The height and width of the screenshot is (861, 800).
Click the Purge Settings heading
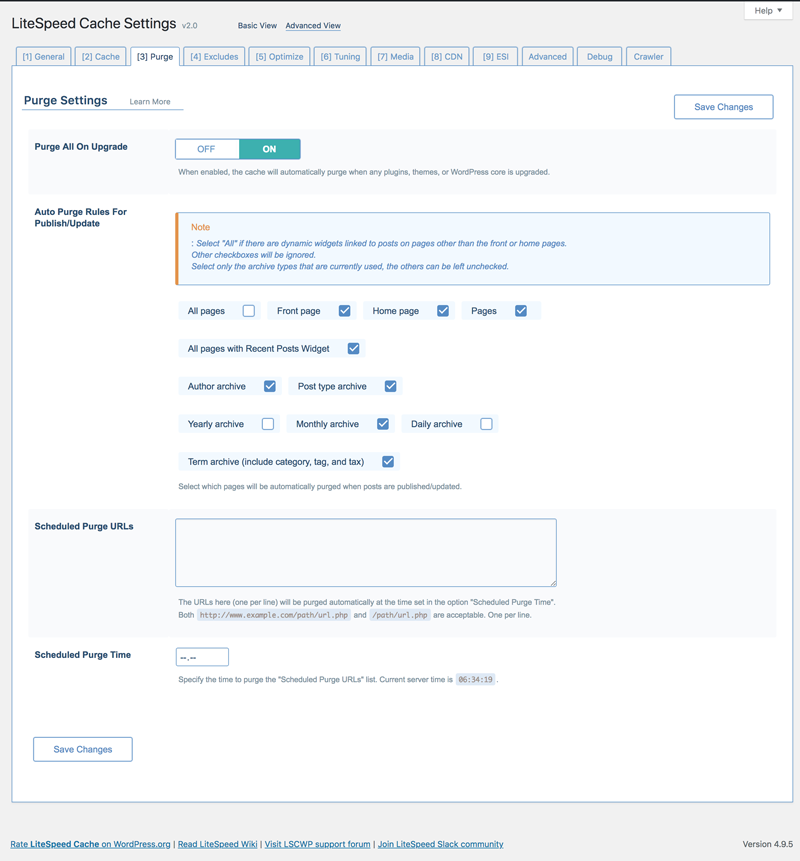click(66, 100)
